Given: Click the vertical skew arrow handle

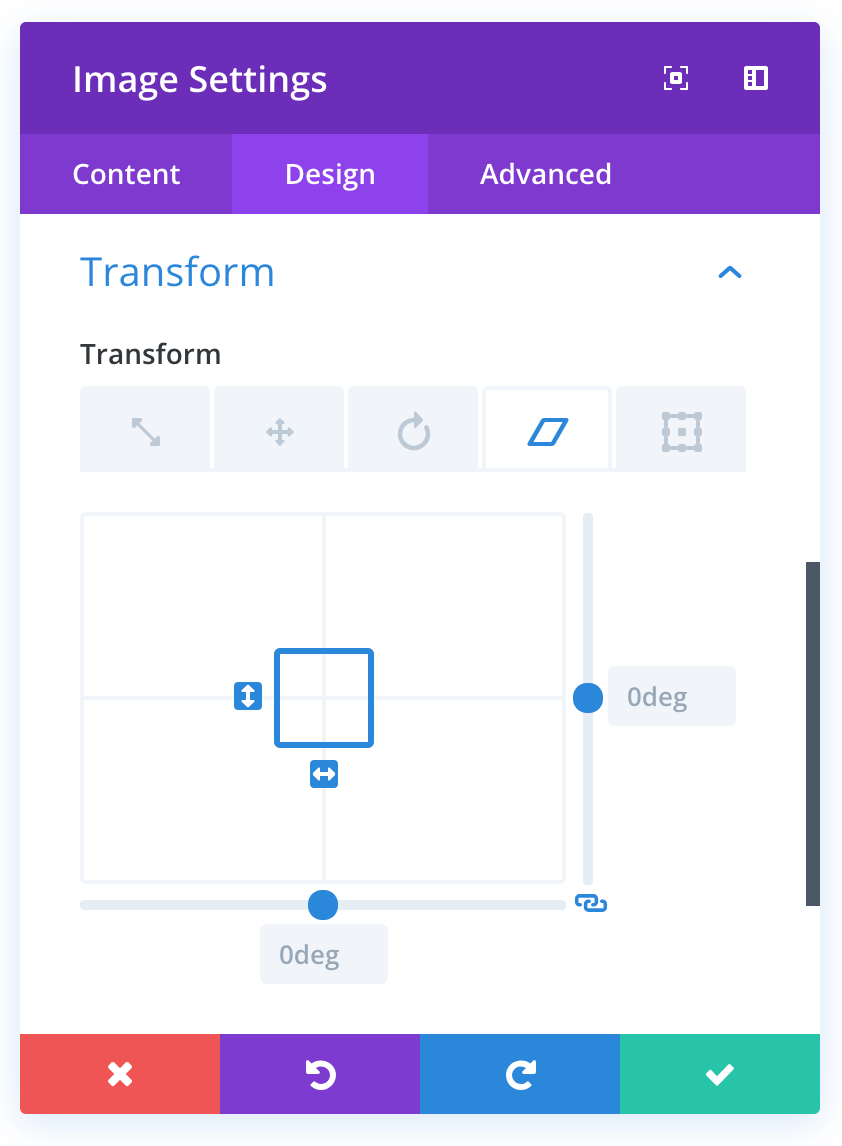Looking at the screenshot, I should (x=248, y=696).
